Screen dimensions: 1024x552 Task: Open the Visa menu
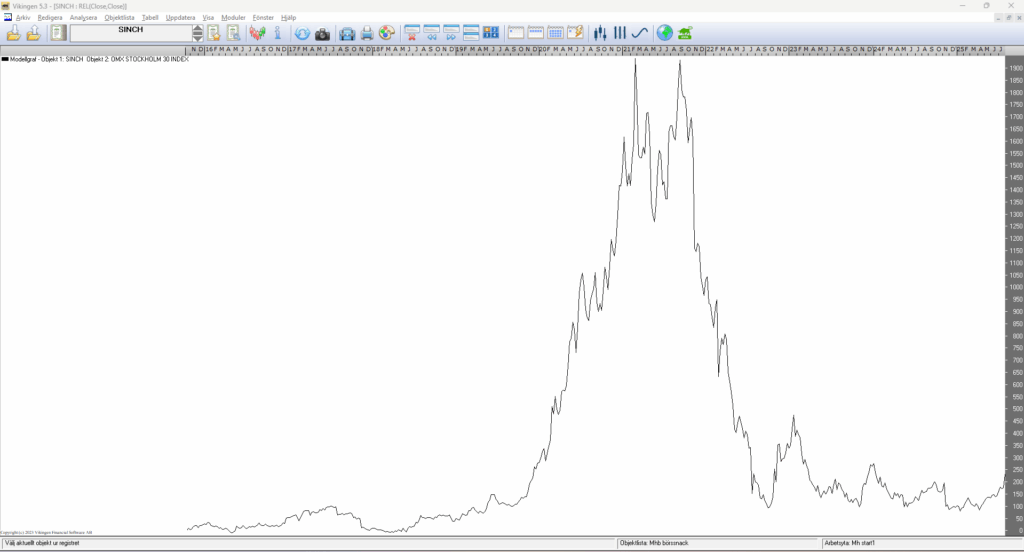point(208,18)
